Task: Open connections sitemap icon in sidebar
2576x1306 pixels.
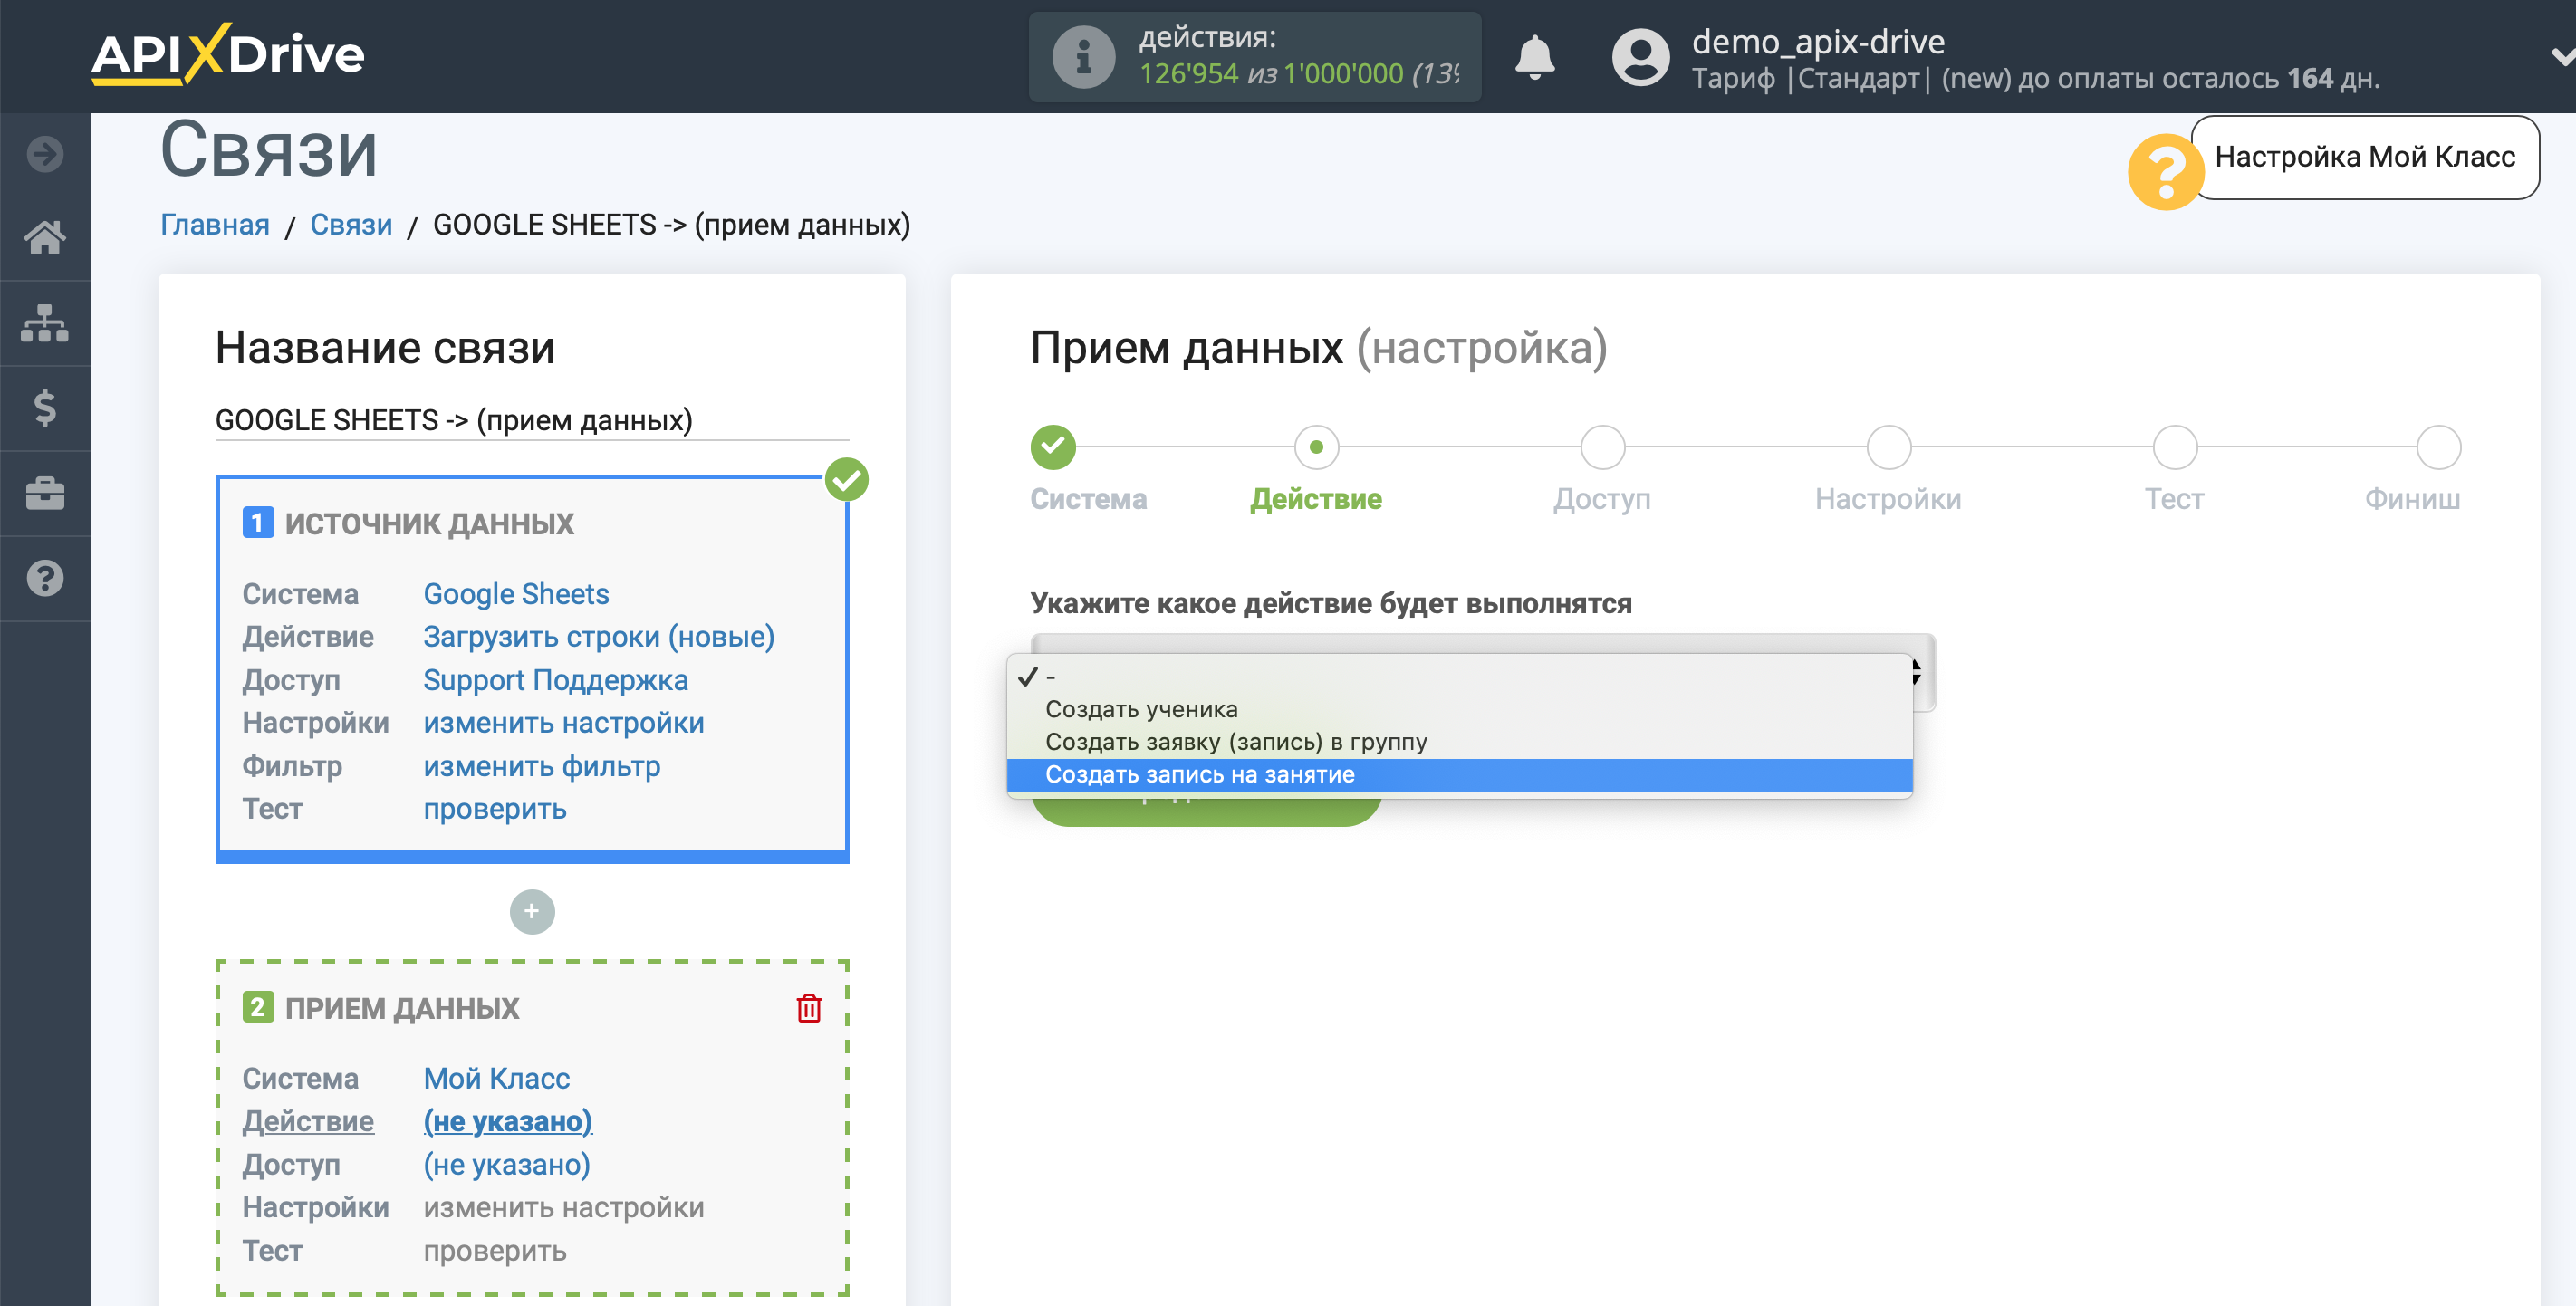Action: click(45, 323)
